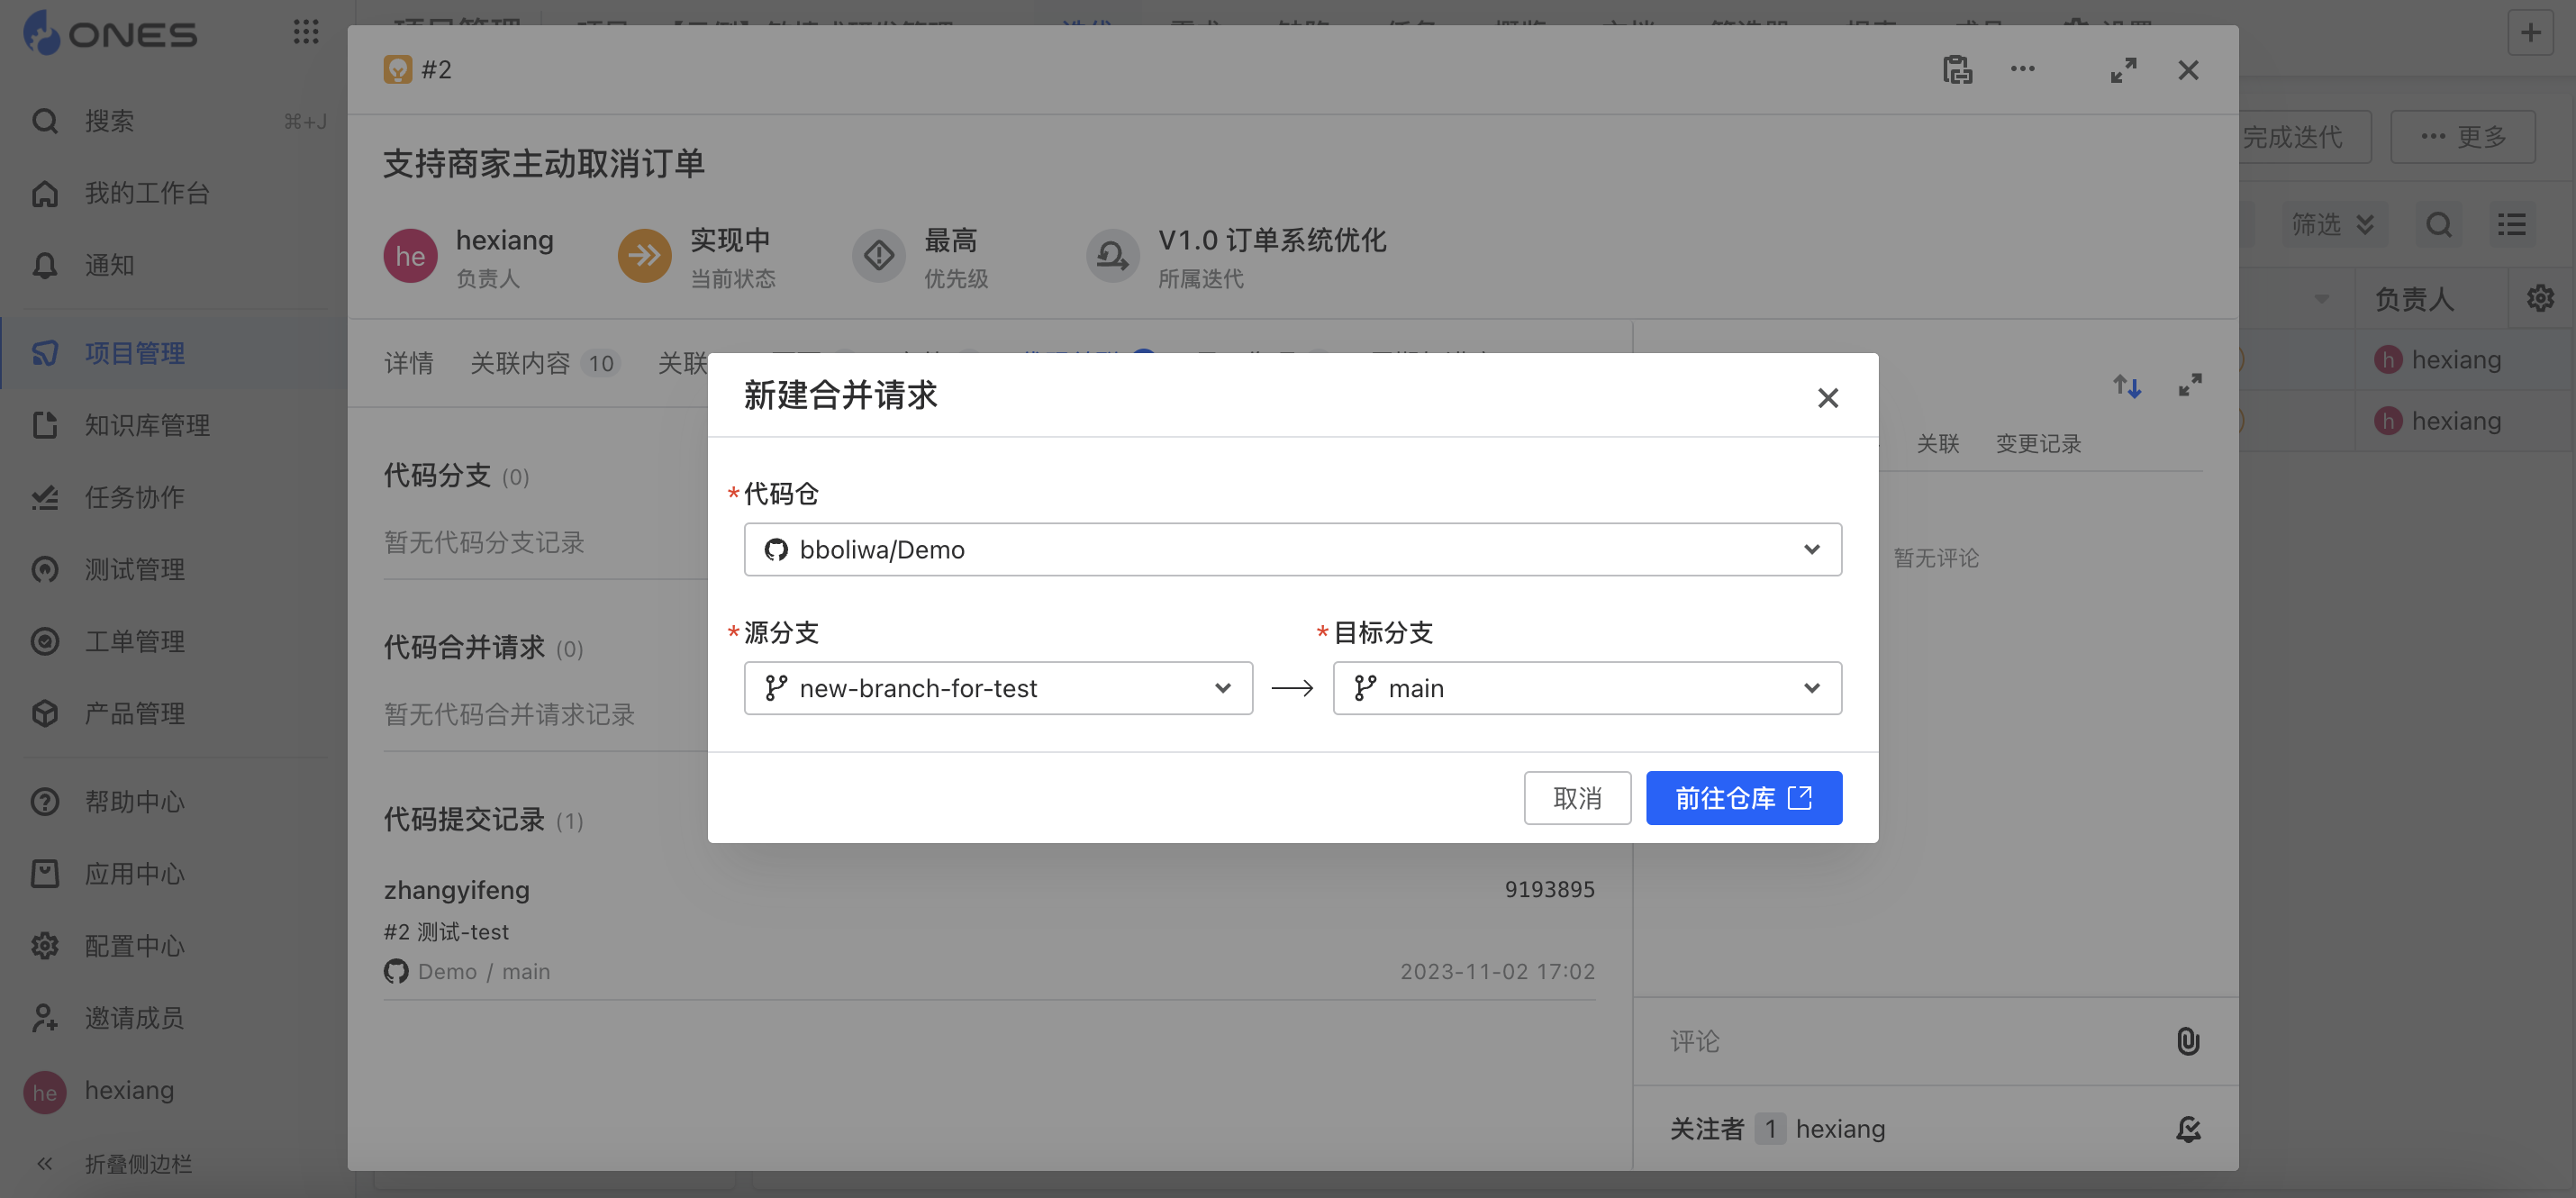Image resolution: width=2576 pixels, height=1198 pixels.
Task: Click the 前往仓库 button
Action: click(1743, 798)
